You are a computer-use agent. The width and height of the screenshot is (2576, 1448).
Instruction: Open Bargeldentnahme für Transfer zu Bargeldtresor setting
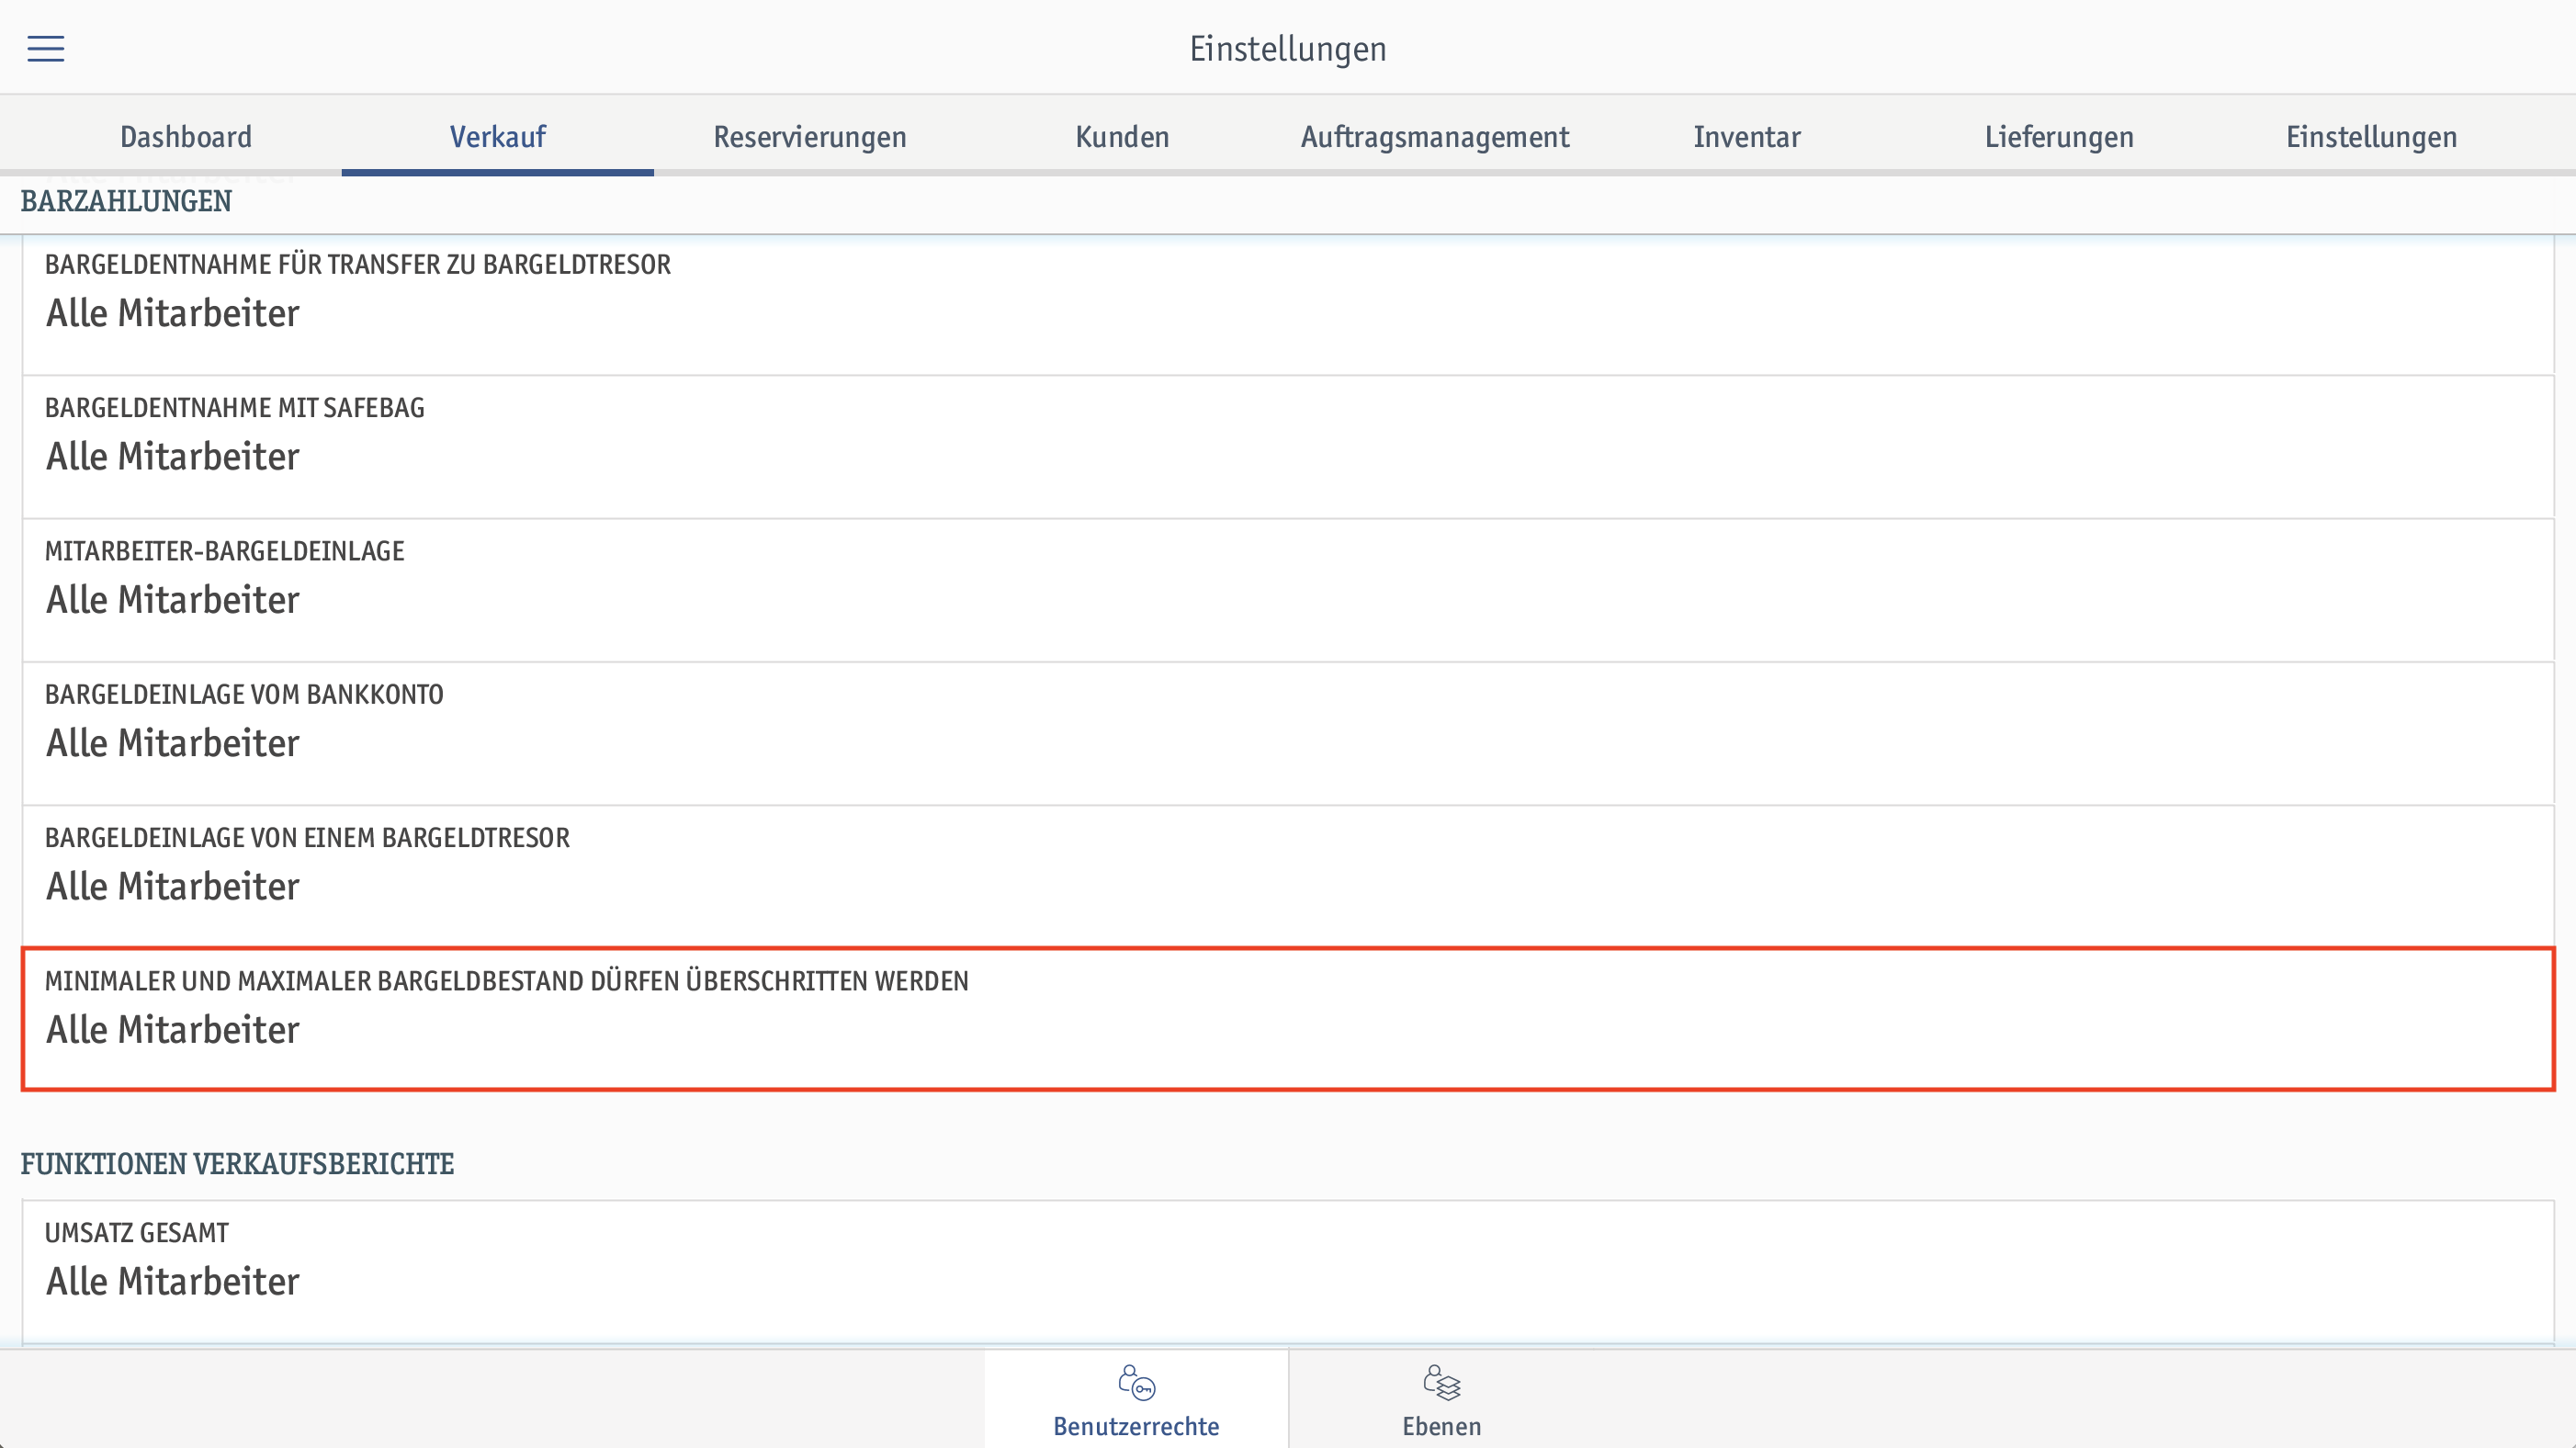point(1288,304)
